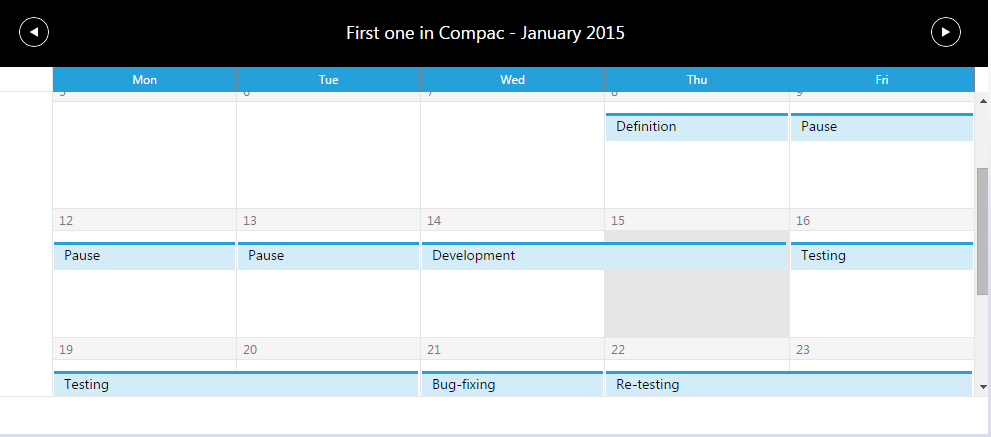
Task: Open the Testing event starting Monday 19
Action: (236, 384)
